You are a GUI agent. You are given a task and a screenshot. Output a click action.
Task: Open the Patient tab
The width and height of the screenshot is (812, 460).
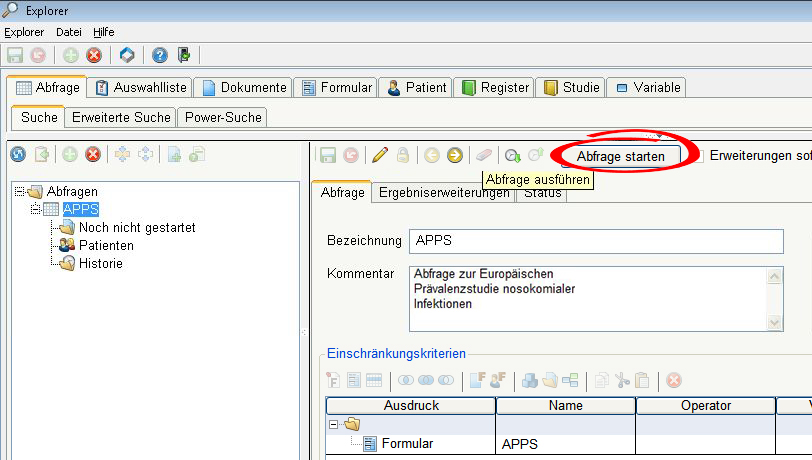pos(416,88)
